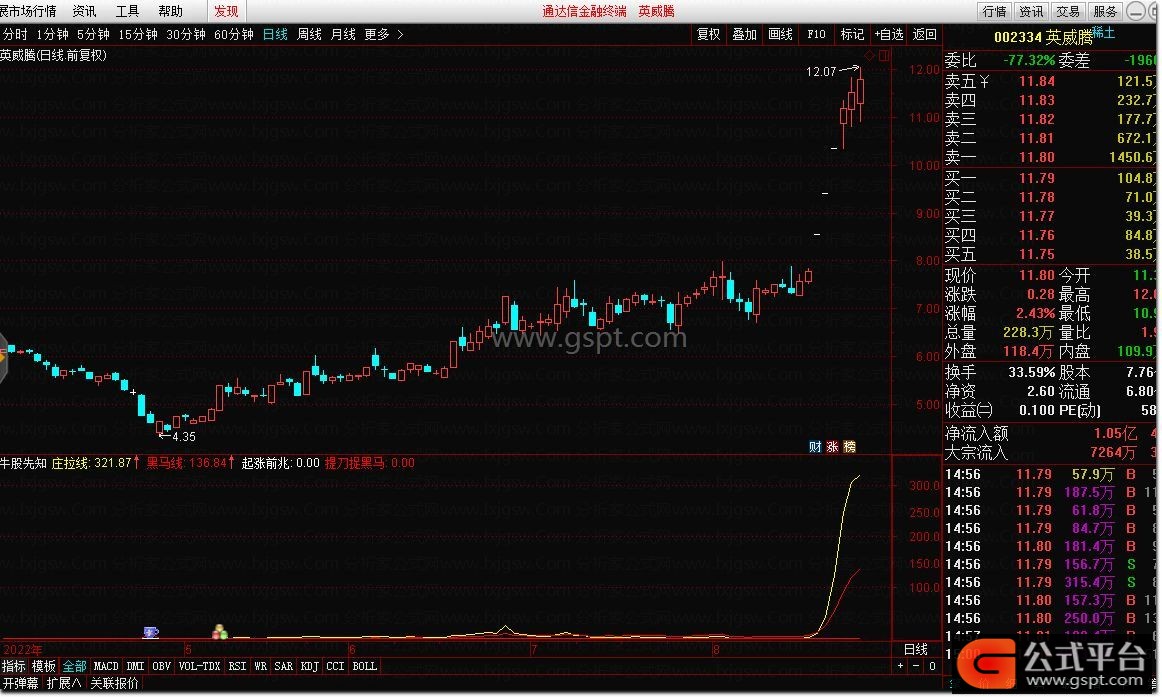Viewport: 1162px width, 697px height.
Task: Open F10 company info
Action: 816,34
